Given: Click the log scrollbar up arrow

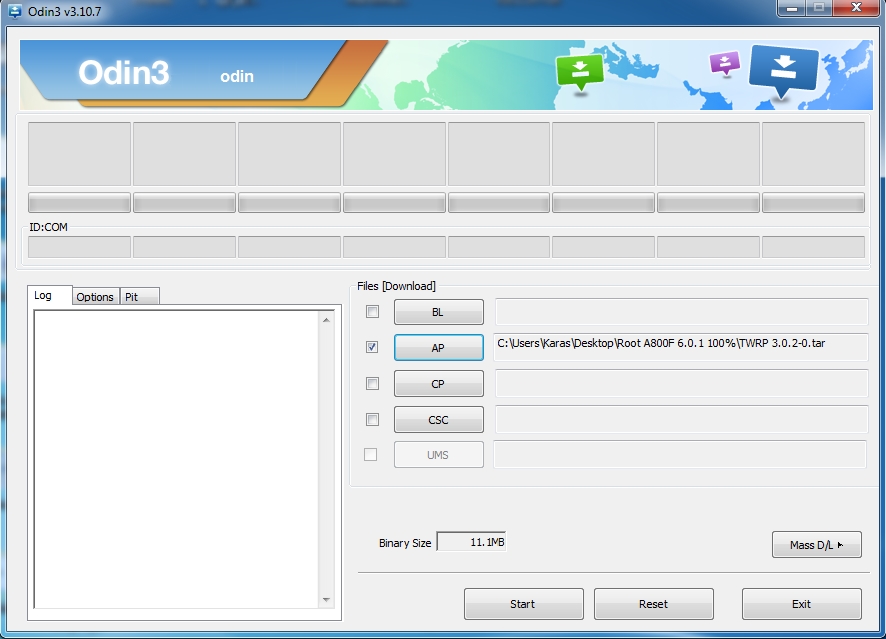Looking at the screenshot, I should pos(326,320).
